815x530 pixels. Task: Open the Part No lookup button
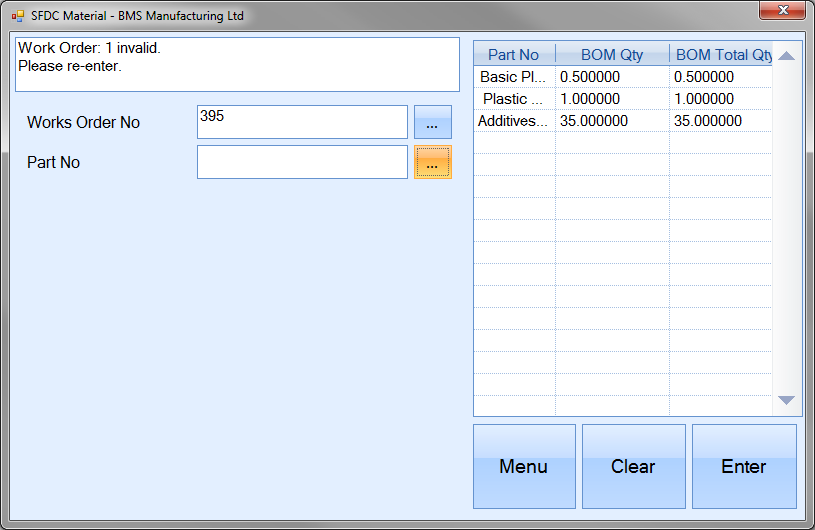[x=432, y=162]
